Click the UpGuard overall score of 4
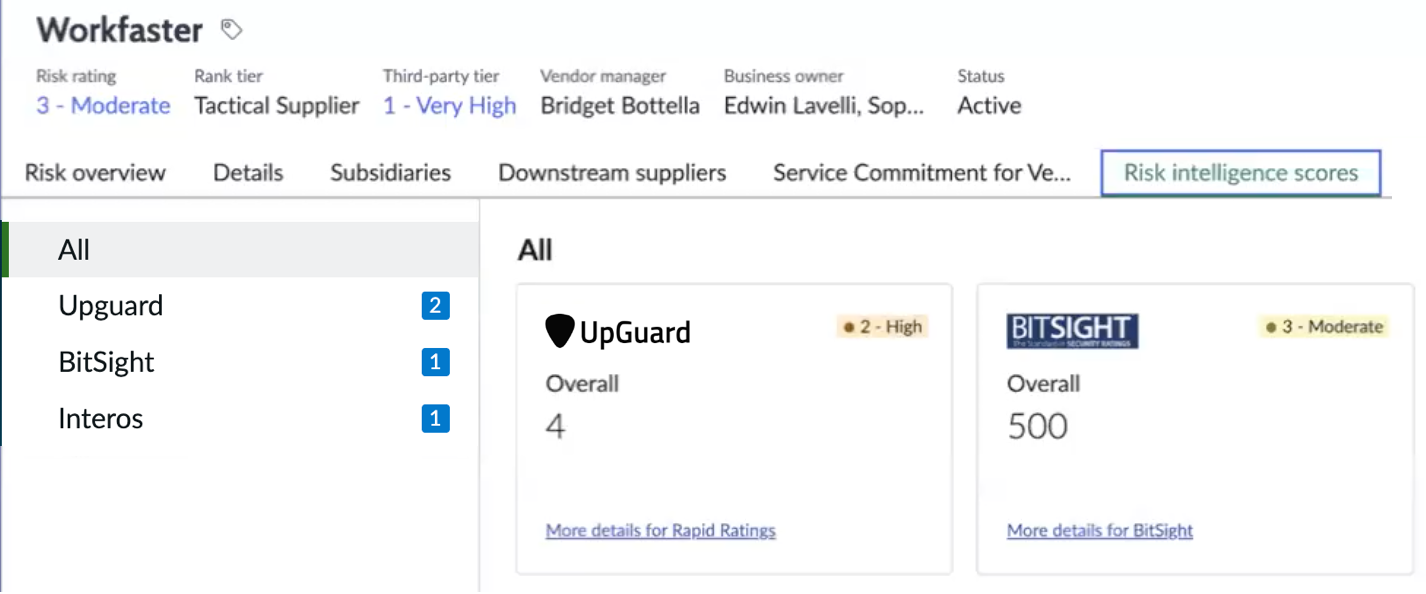This screenshot has height=594, width=1426. (556, 427)
